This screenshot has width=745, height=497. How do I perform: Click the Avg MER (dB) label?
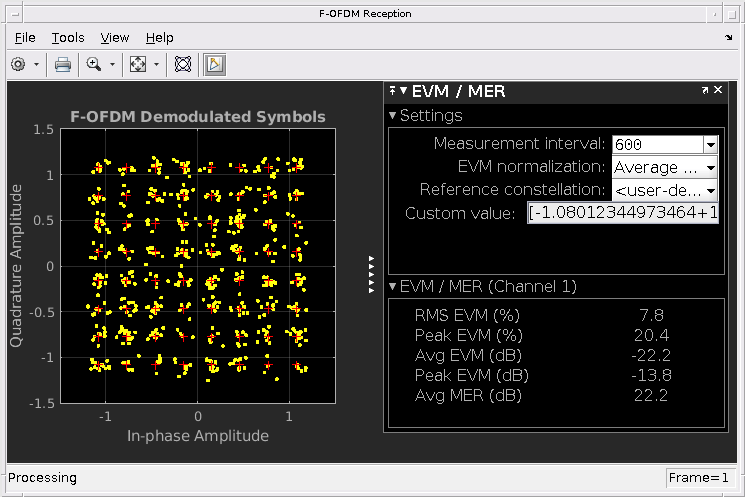(468, 395)
